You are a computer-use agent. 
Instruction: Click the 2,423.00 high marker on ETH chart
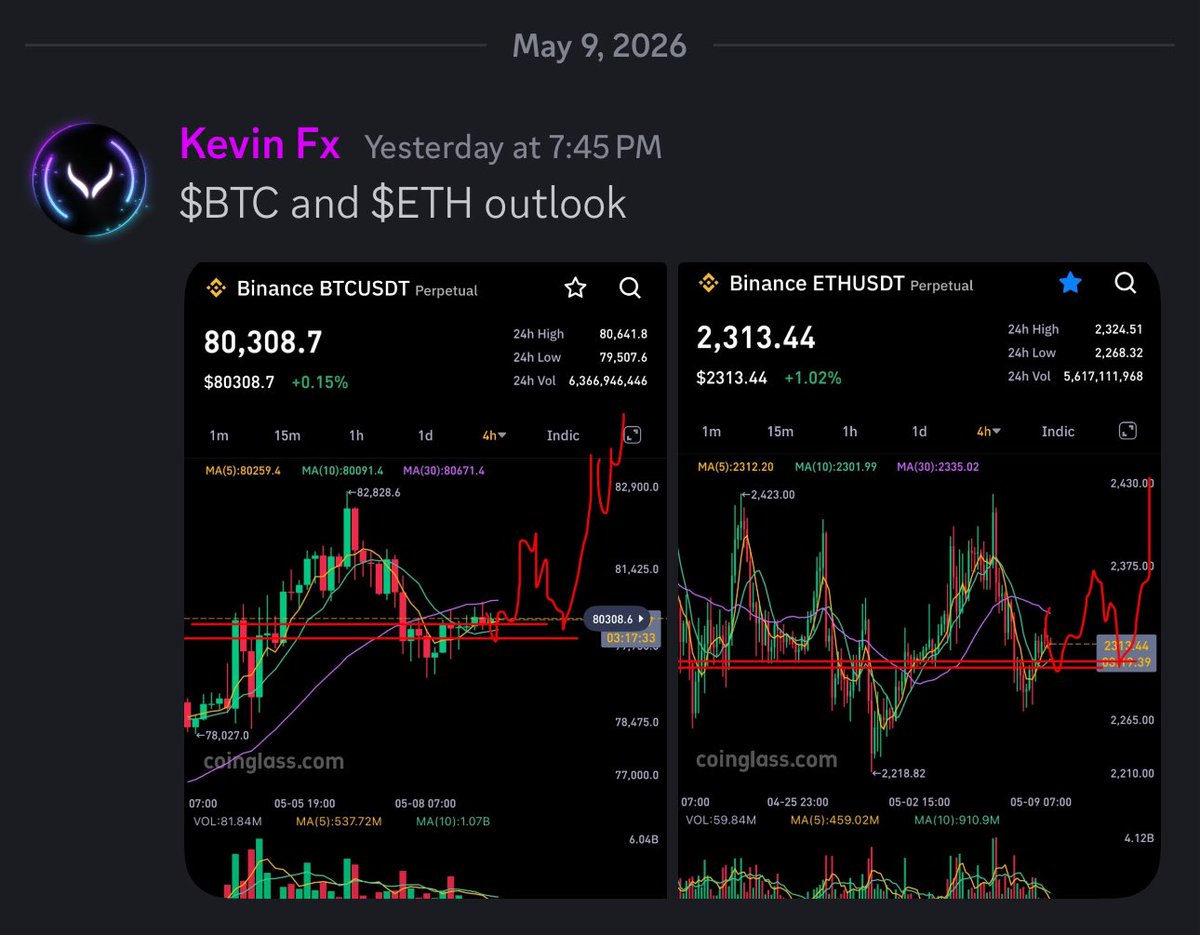768,494
